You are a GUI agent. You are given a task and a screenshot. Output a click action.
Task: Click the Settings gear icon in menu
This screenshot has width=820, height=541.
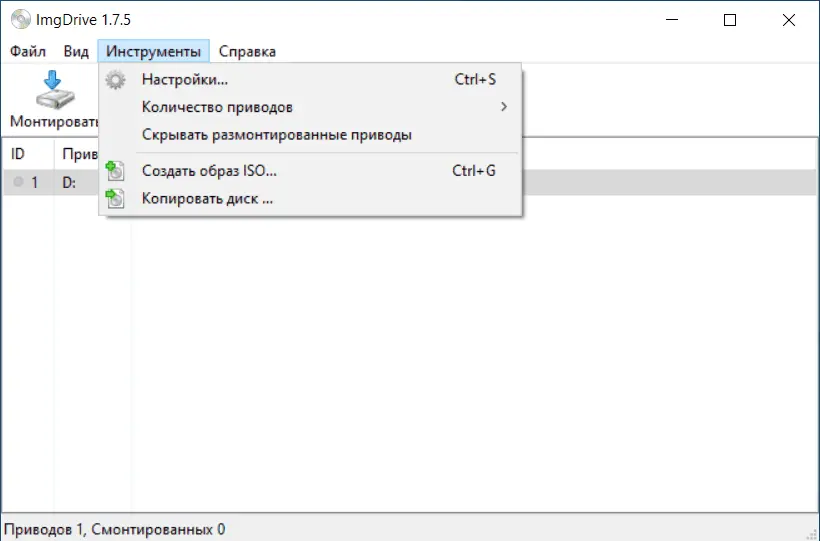pos(116,80)
